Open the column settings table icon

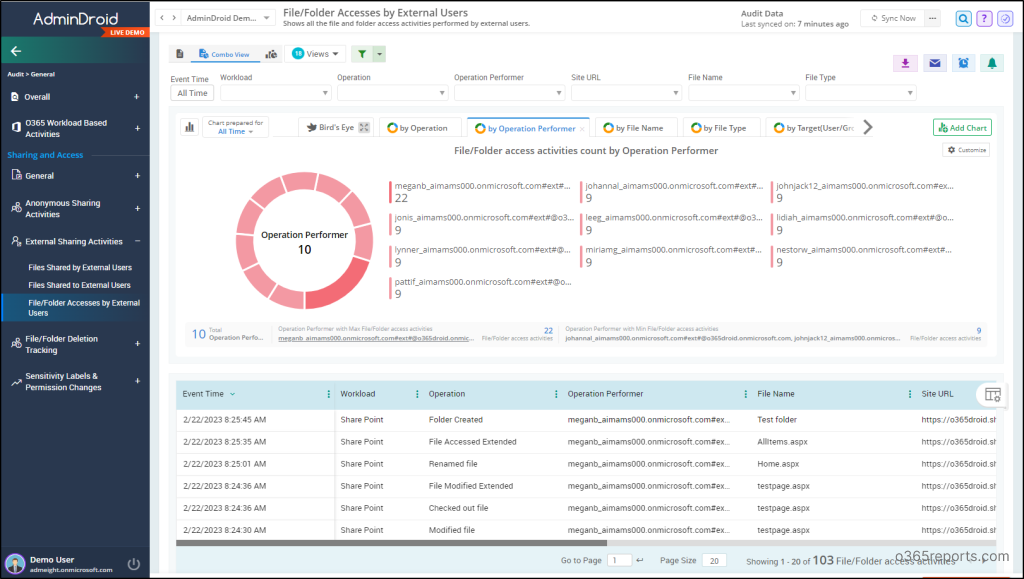point(992,394)
